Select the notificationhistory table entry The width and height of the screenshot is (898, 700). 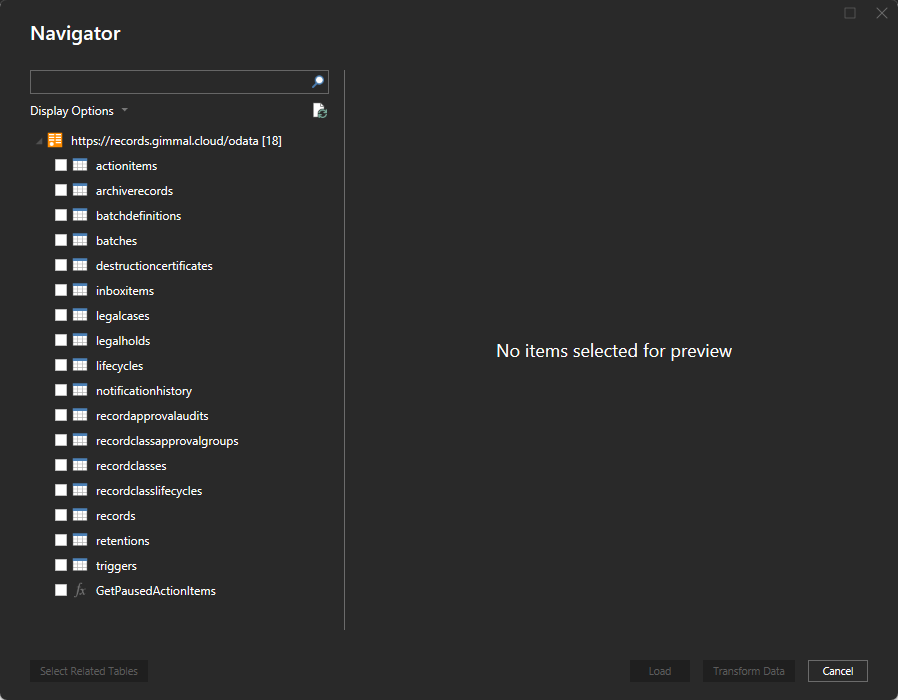pyautogui.click(x=144, y=391)
